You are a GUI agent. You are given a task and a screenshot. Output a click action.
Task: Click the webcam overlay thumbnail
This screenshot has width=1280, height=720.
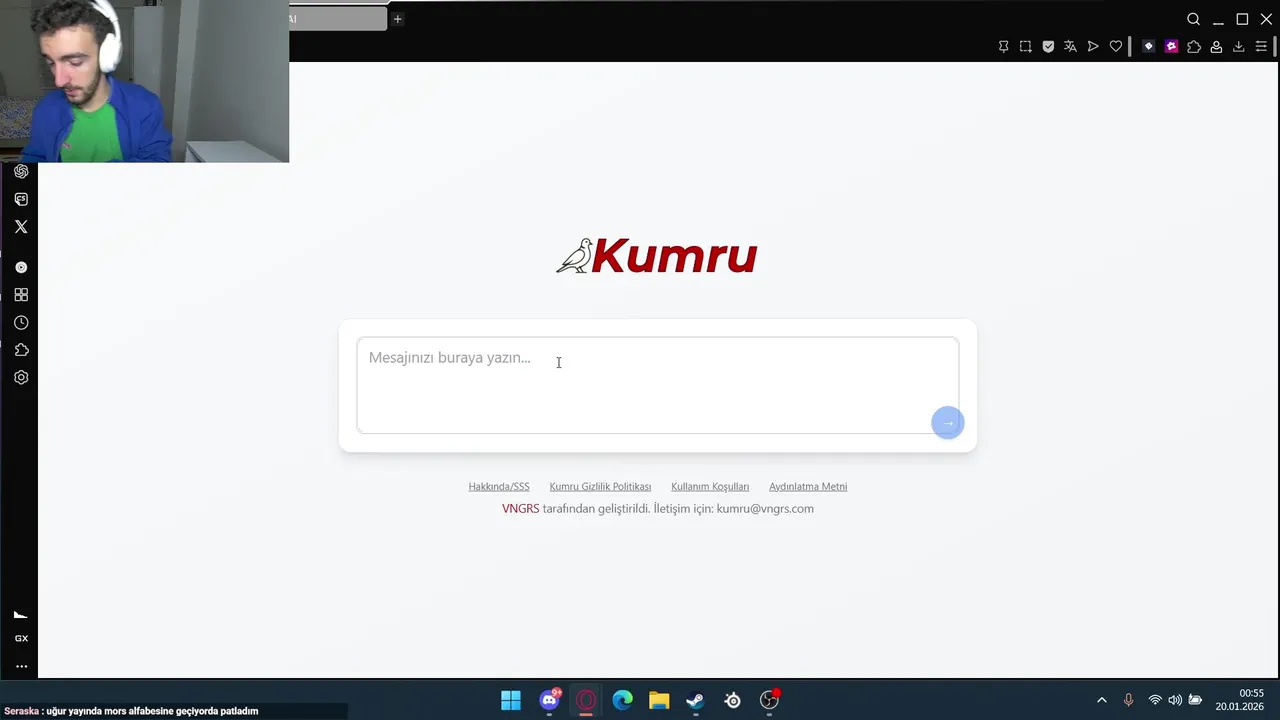144,81
